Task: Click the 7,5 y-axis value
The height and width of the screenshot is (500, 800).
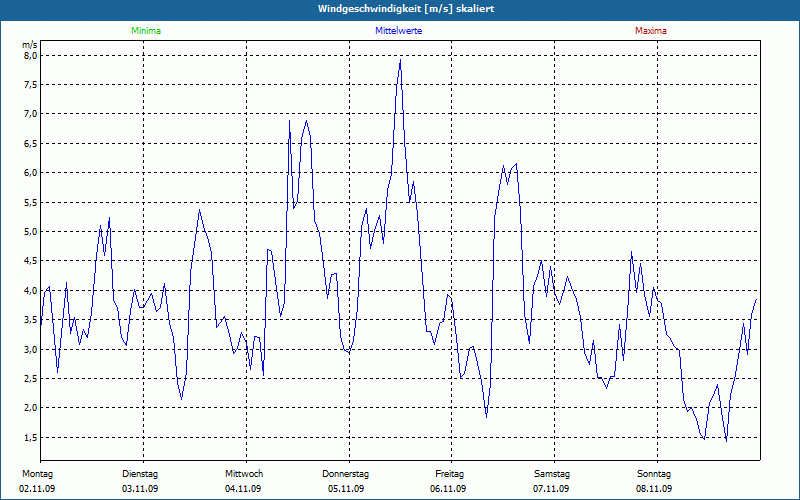Action: point(31,84)
